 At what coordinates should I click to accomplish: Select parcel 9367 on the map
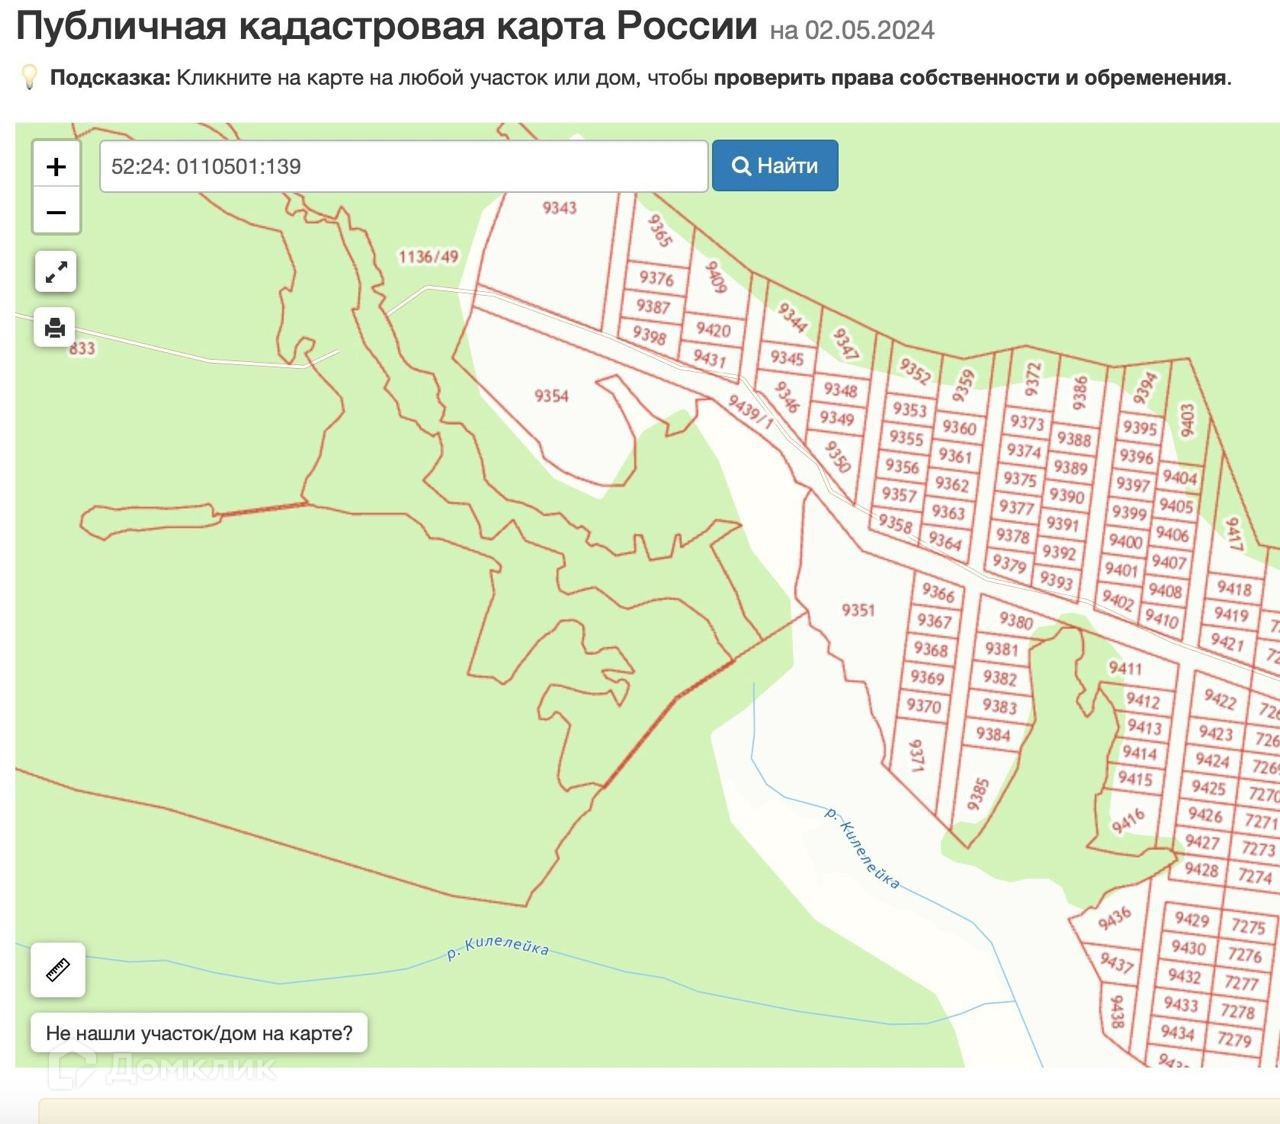934,621
